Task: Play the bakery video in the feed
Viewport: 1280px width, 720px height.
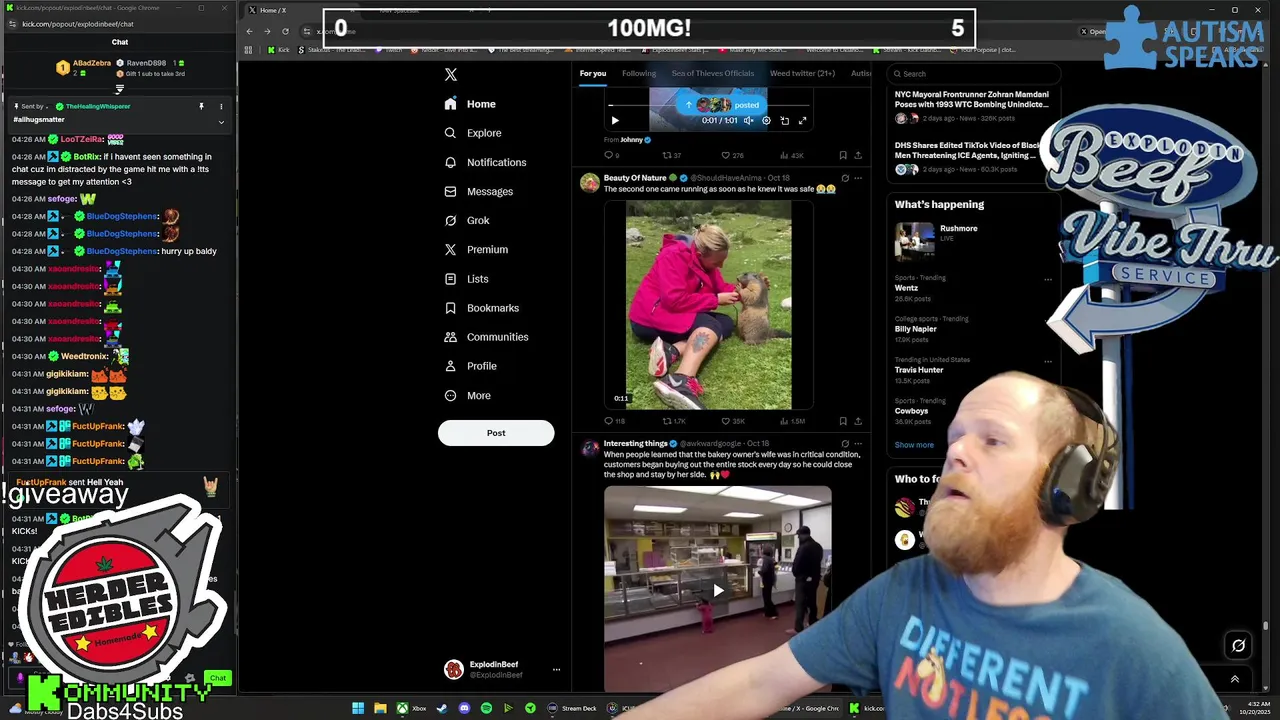Action: (x=718, y=589)
